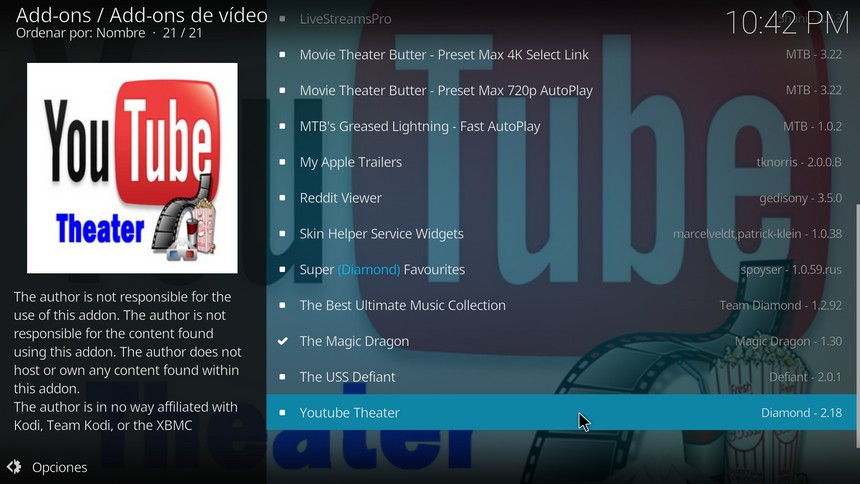Screen dimensions: 860x484
Task: Select the LiveStreamsPro add-on
Action: (x=561, y=19)
